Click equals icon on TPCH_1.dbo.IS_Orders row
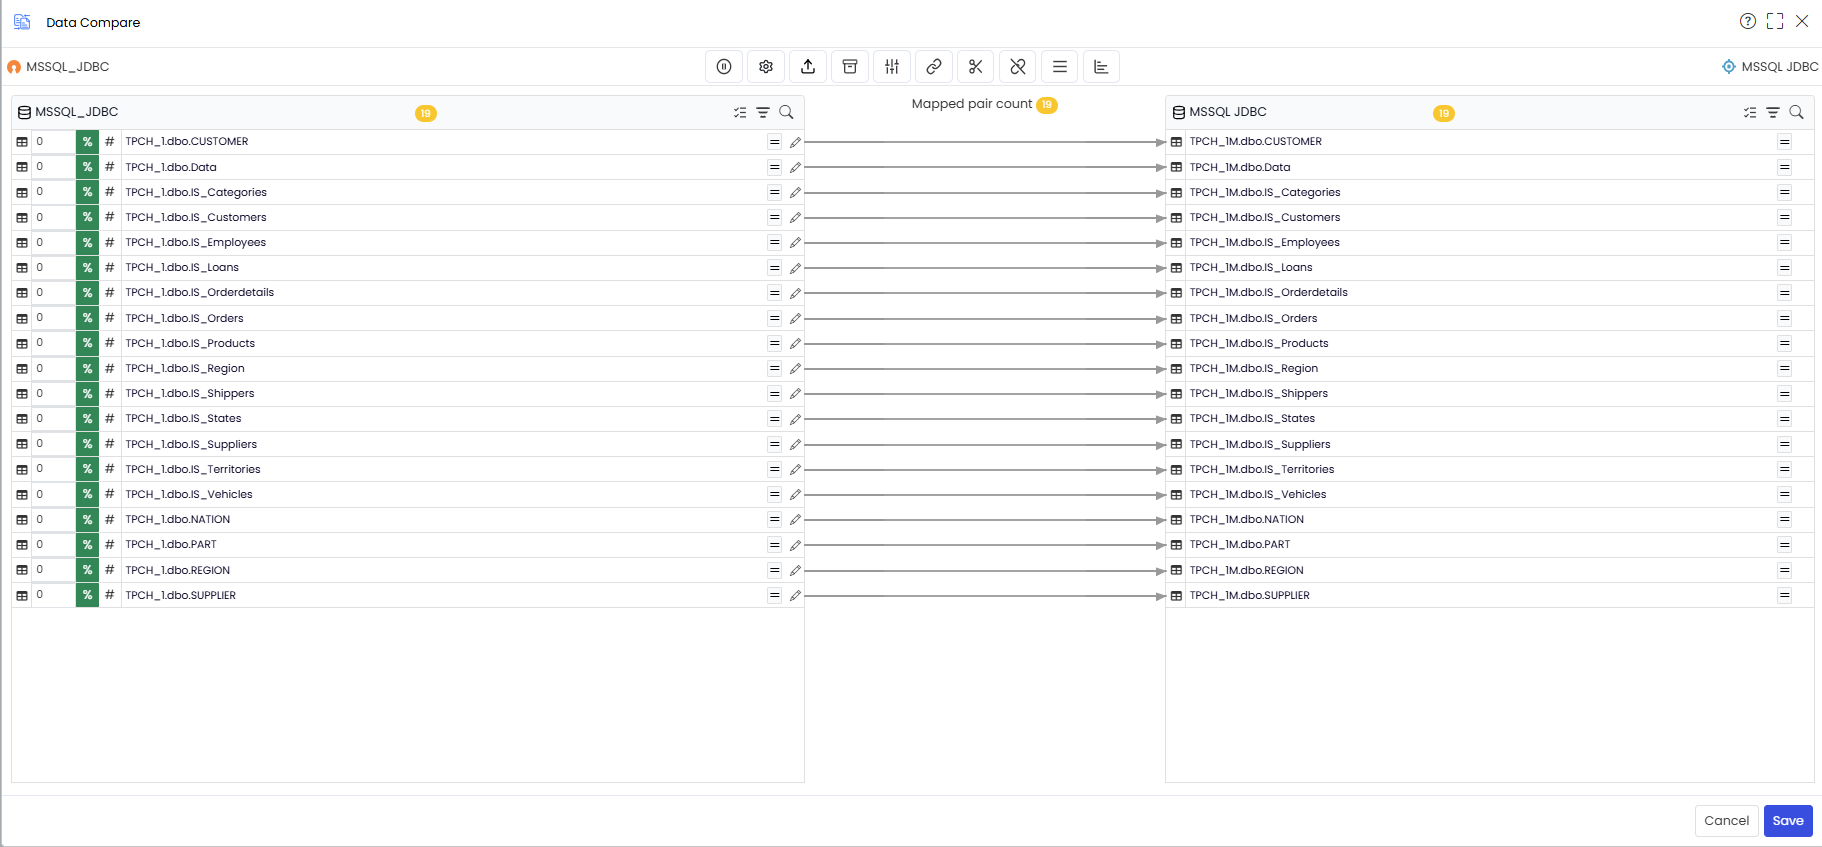Viewport: 1822px width, 847px height. click(x=774, y=318)
